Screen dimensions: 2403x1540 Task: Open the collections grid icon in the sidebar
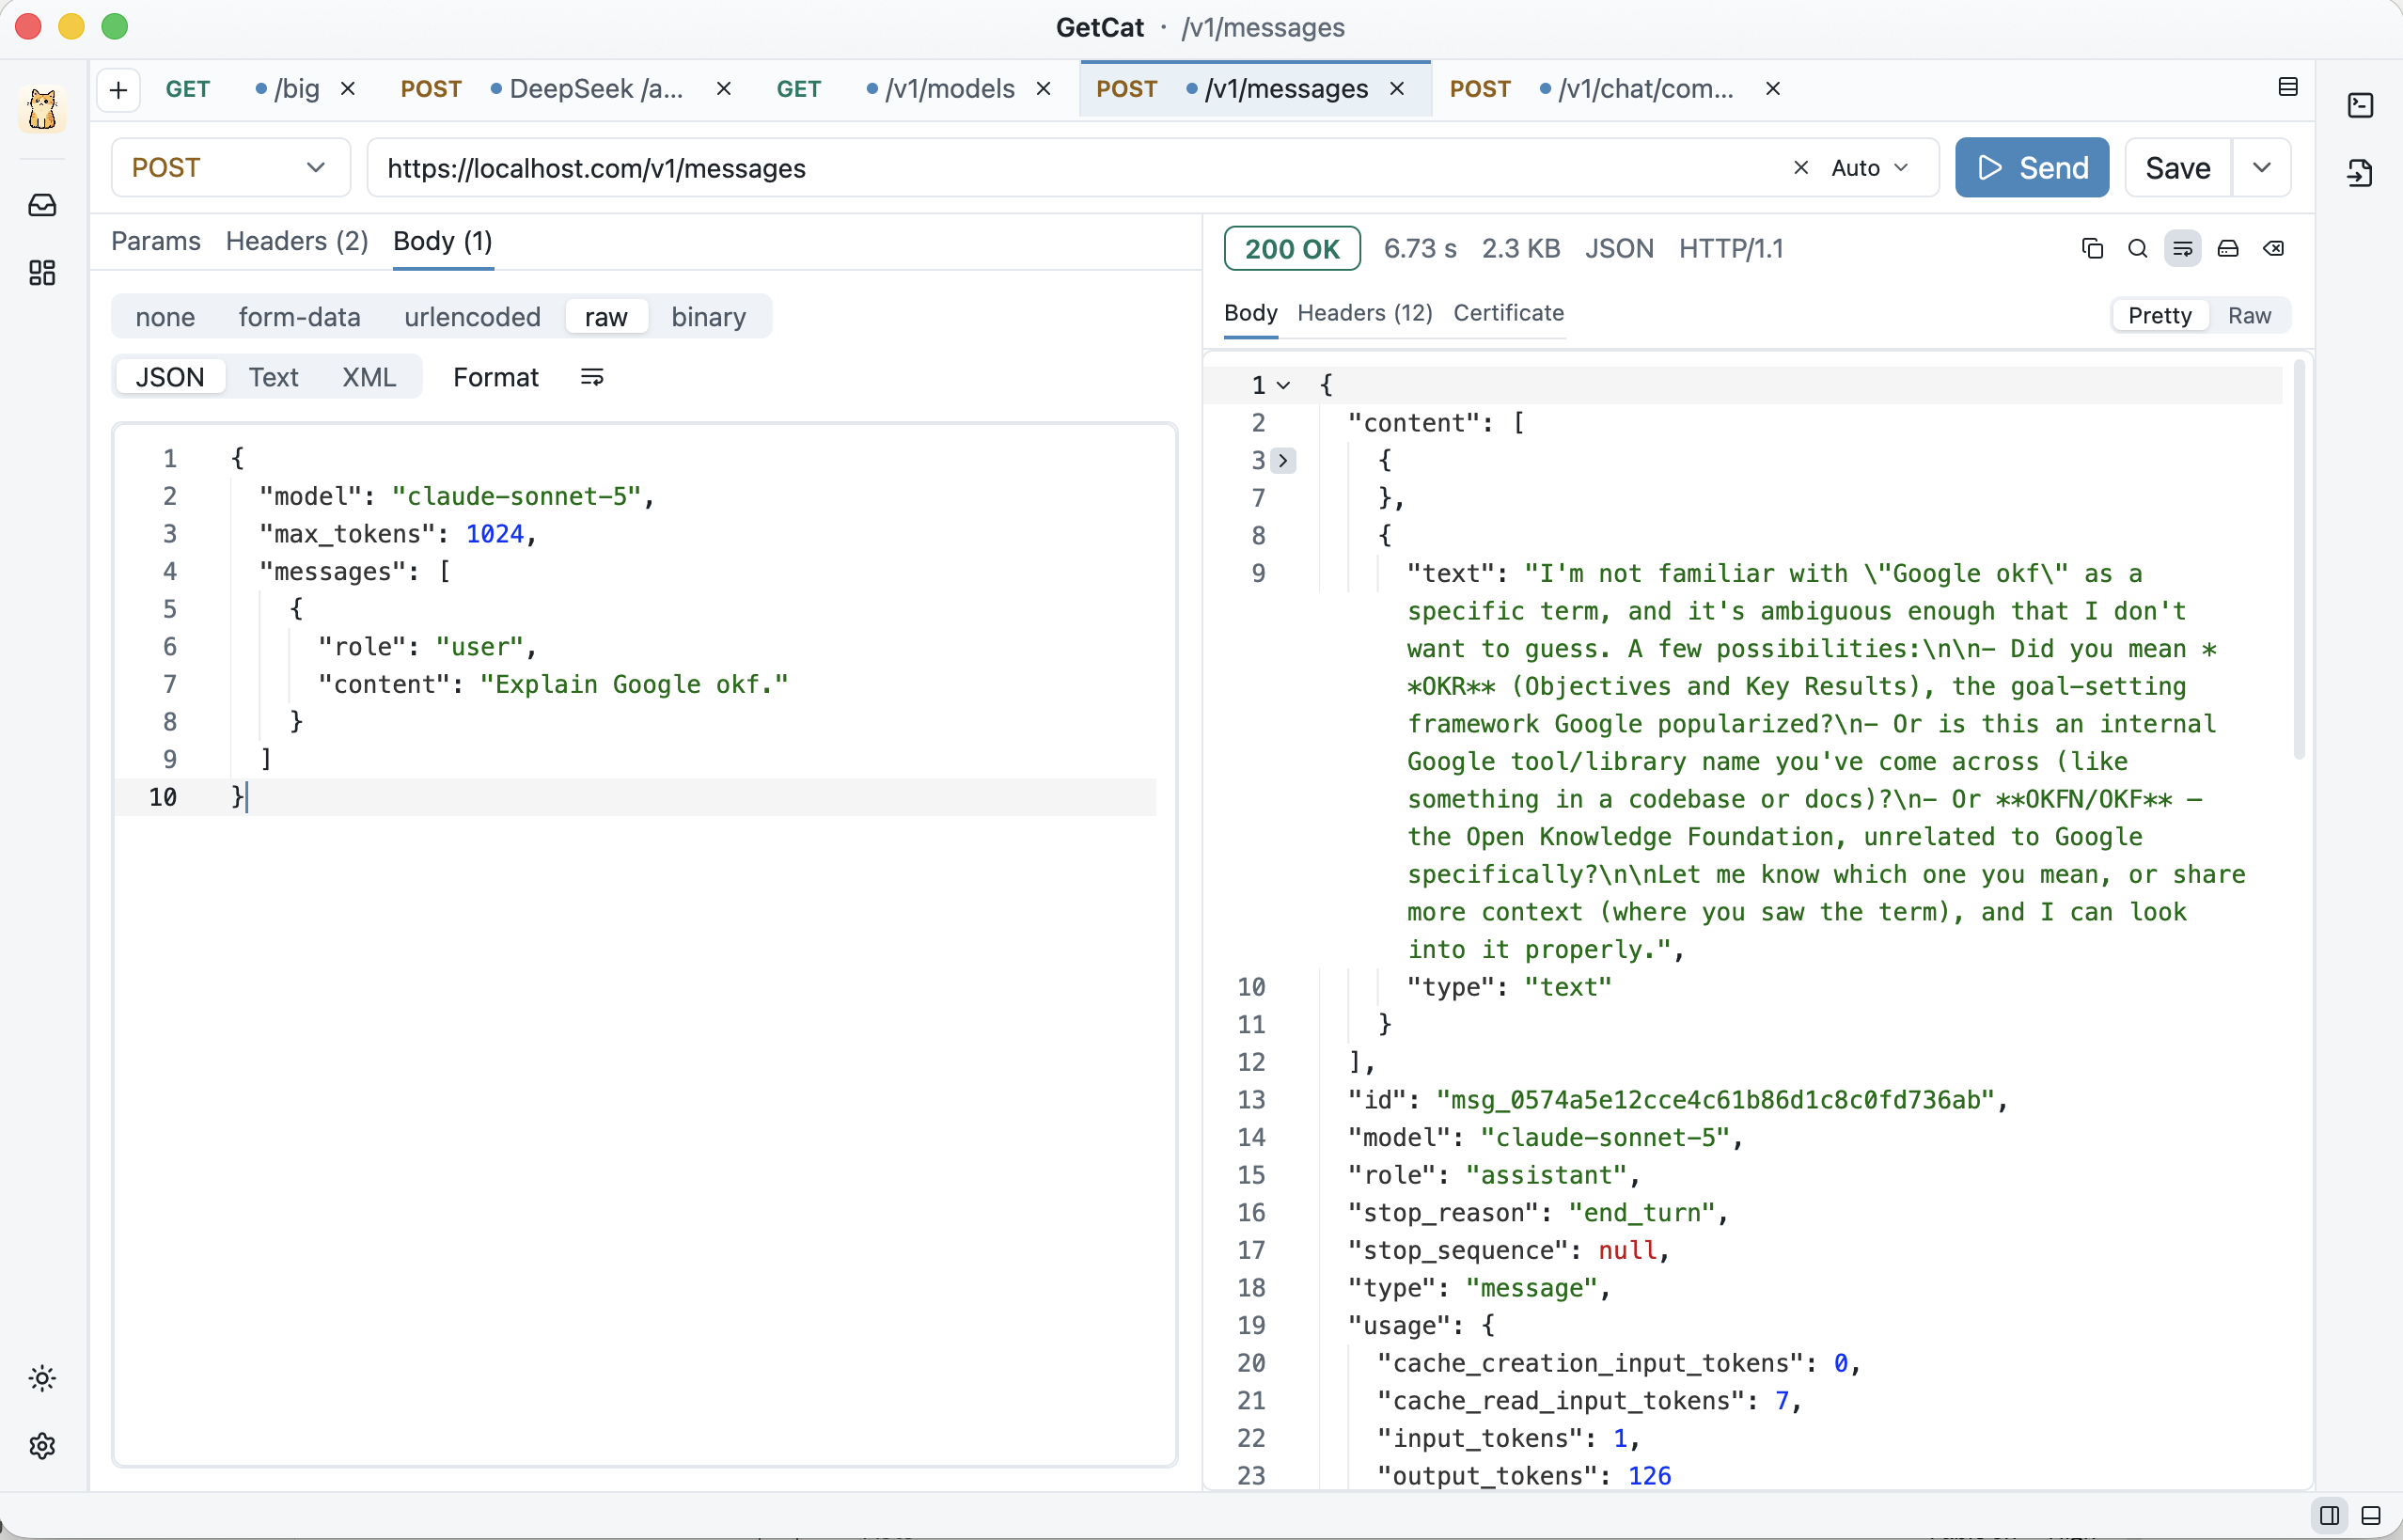click(42, 273)
